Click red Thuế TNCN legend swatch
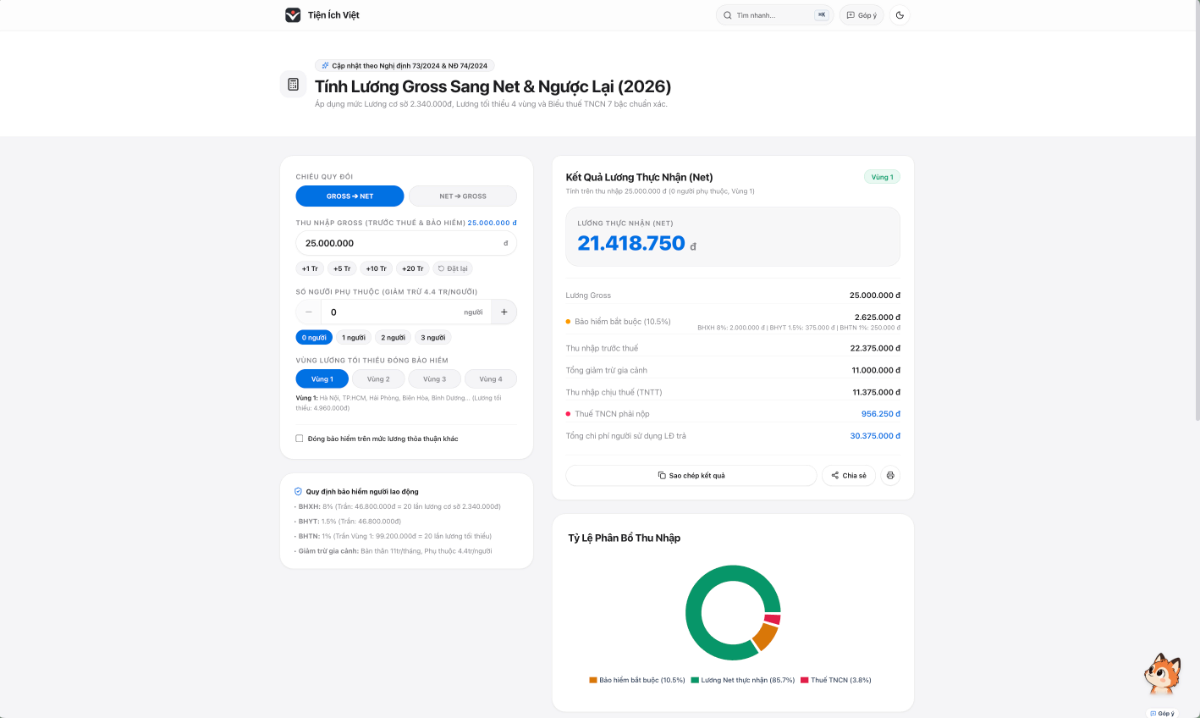The image size is (1200, 718). pos(804,680)
